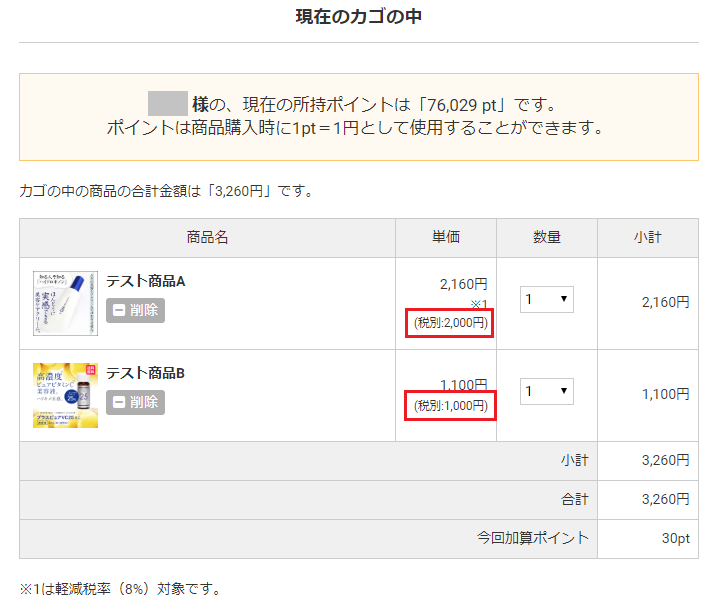Click the 商品名 column header
This screenshot has height=613, width=719.
[208, 238]
